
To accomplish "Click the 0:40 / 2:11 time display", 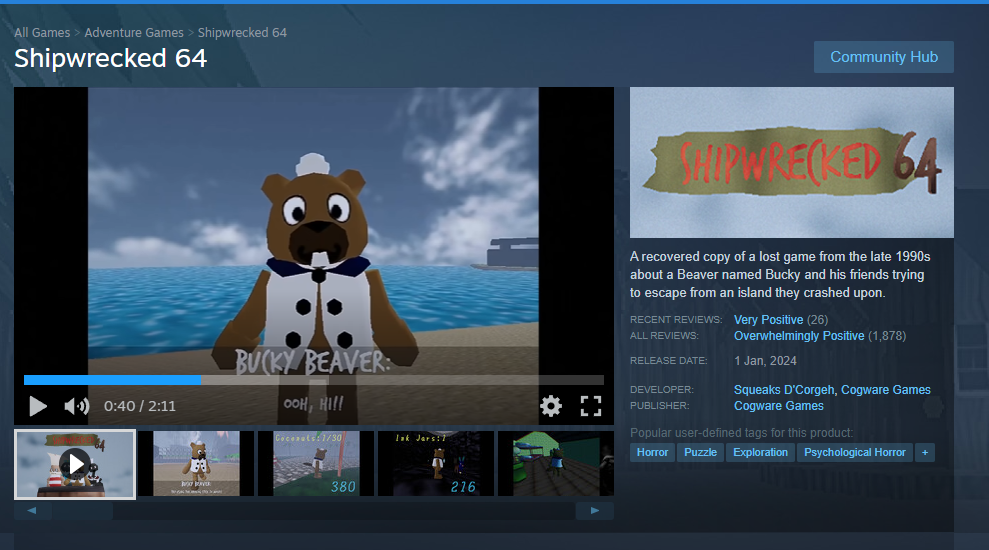I will [x=139, y=406].
